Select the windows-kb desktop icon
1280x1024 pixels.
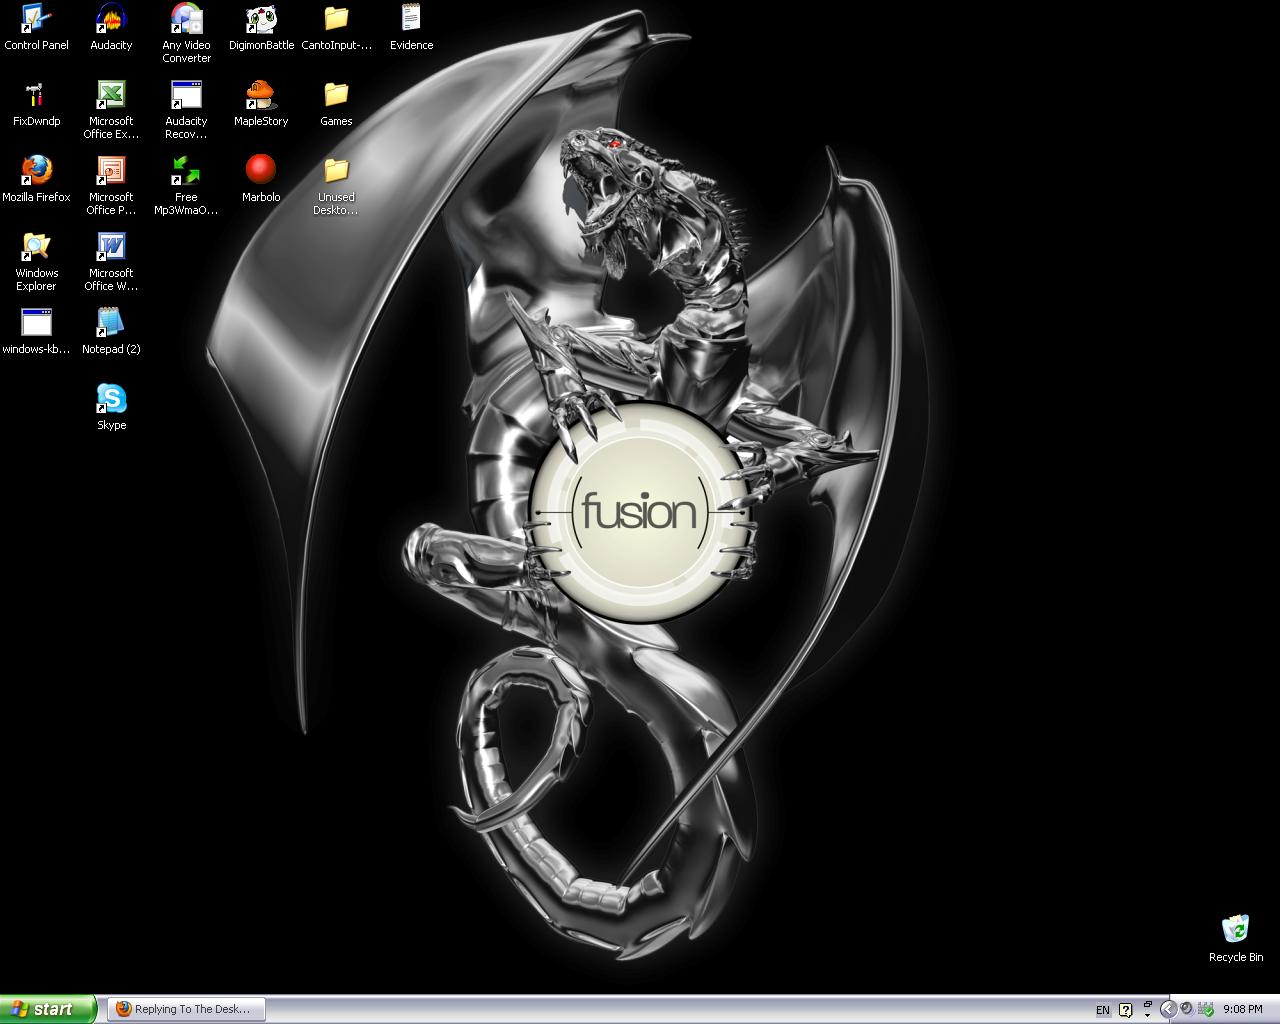pyautogui.click(x=36, y=331)
